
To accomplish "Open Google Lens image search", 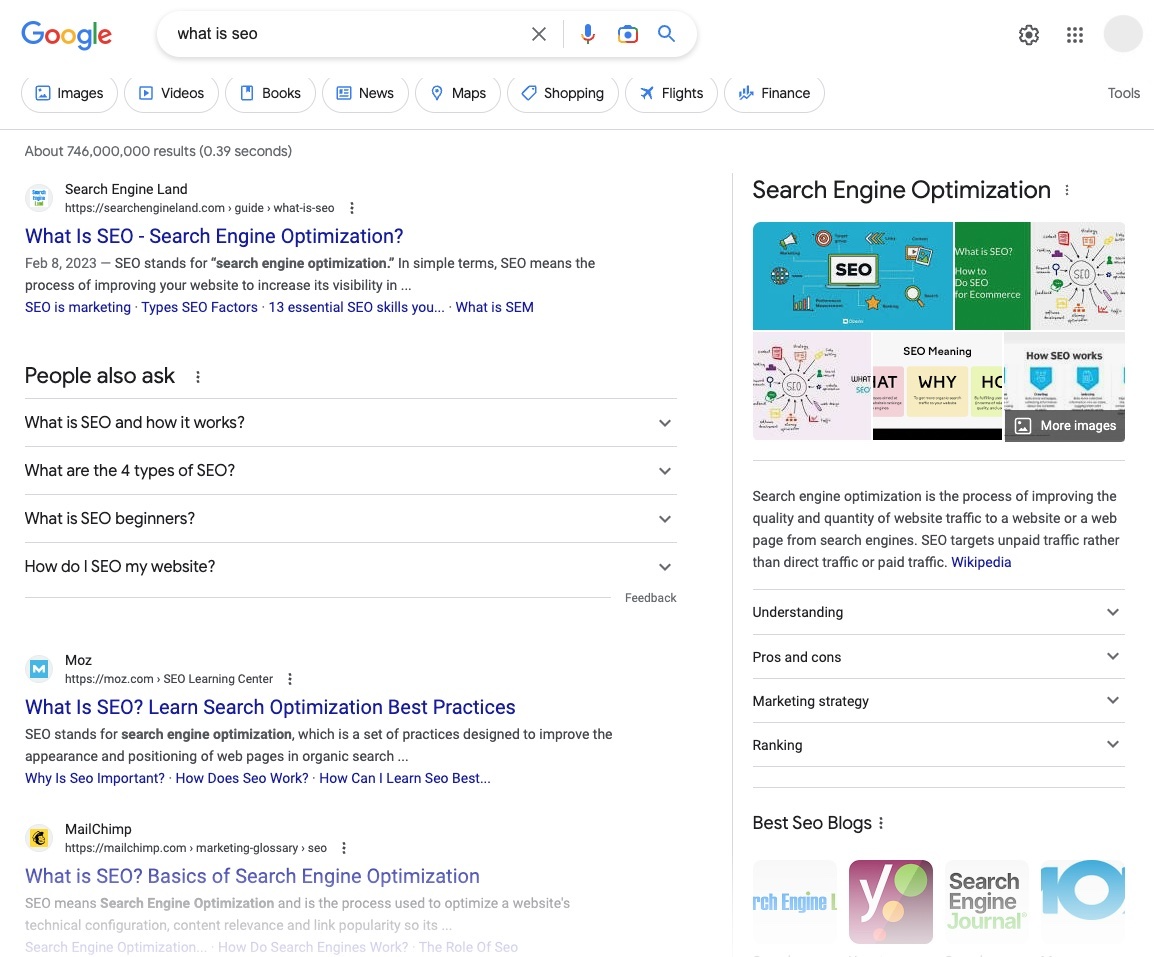I will [x=627, y=35].
